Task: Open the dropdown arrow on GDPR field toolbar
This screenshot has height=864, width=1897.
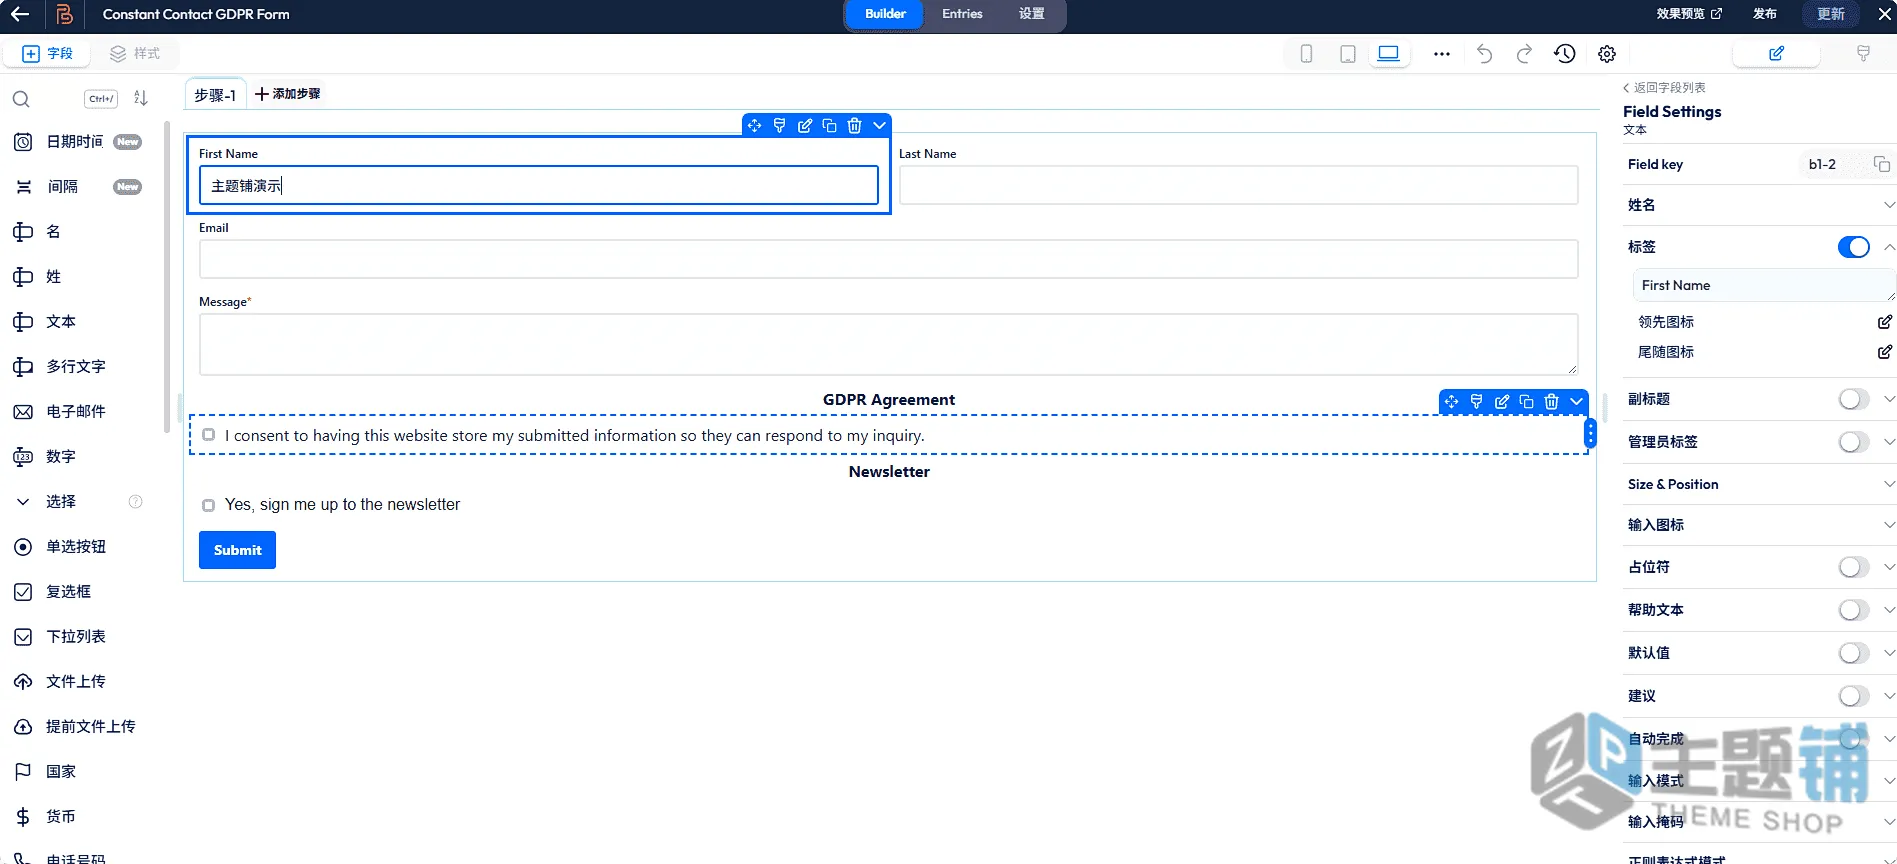Action: (1576, 402)
